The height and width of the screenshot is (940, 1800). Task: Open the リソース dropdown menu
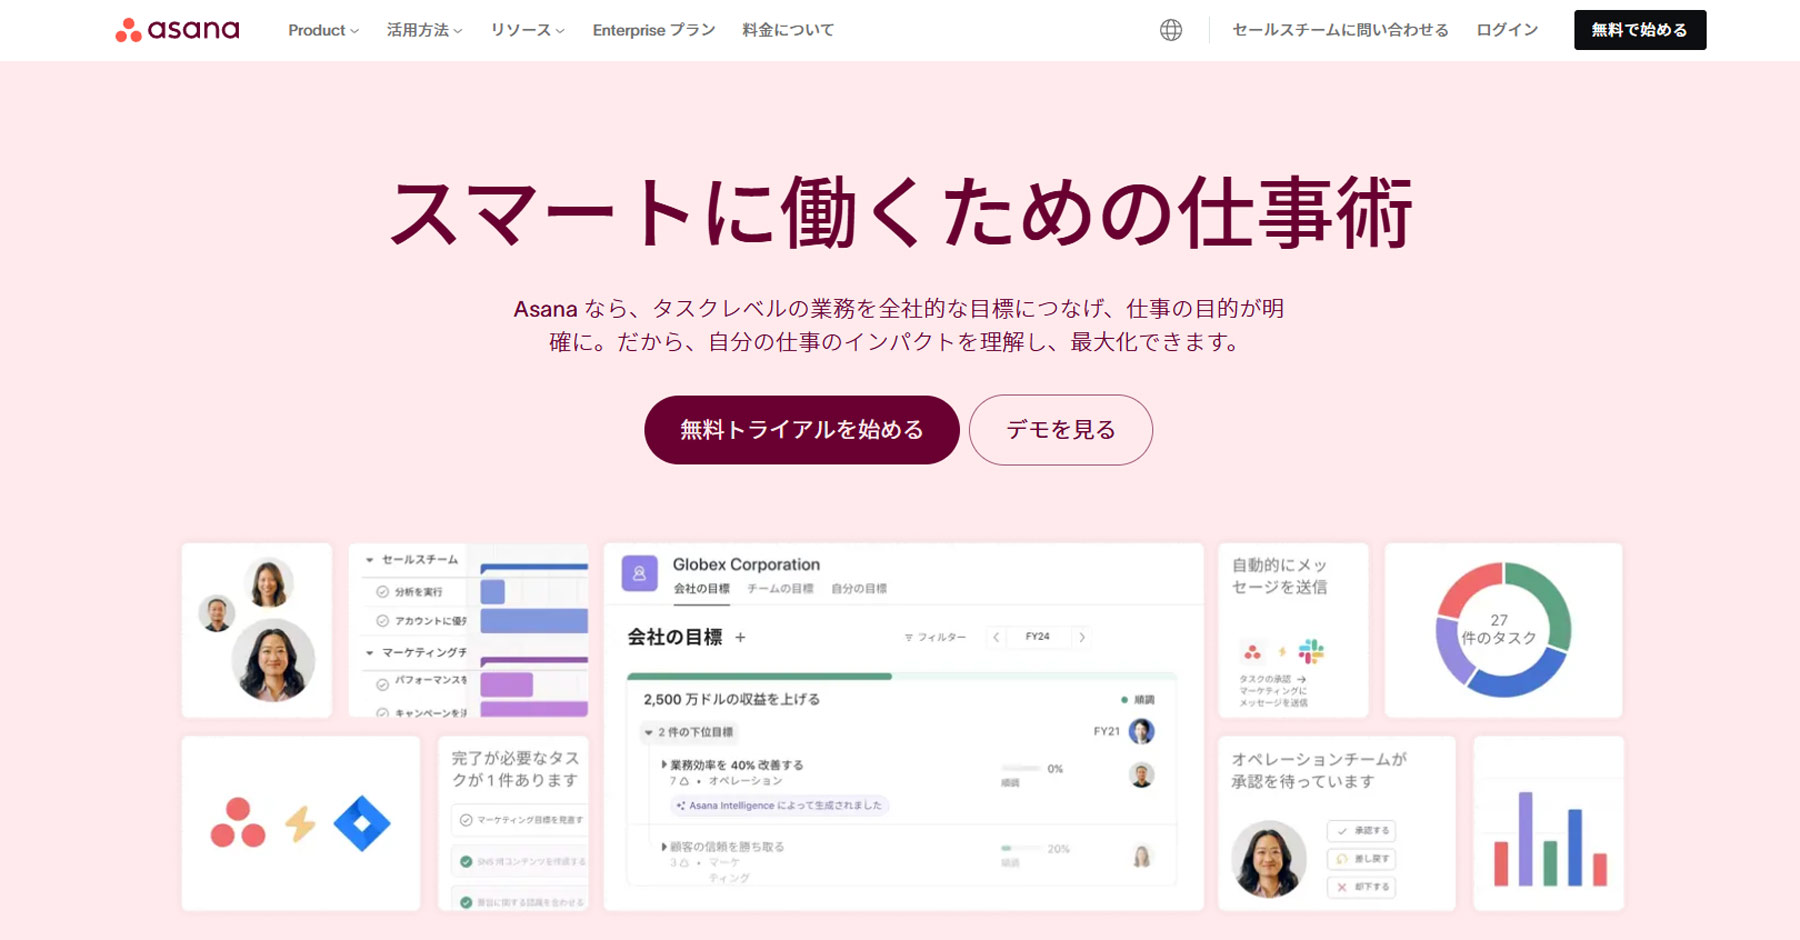527,30
